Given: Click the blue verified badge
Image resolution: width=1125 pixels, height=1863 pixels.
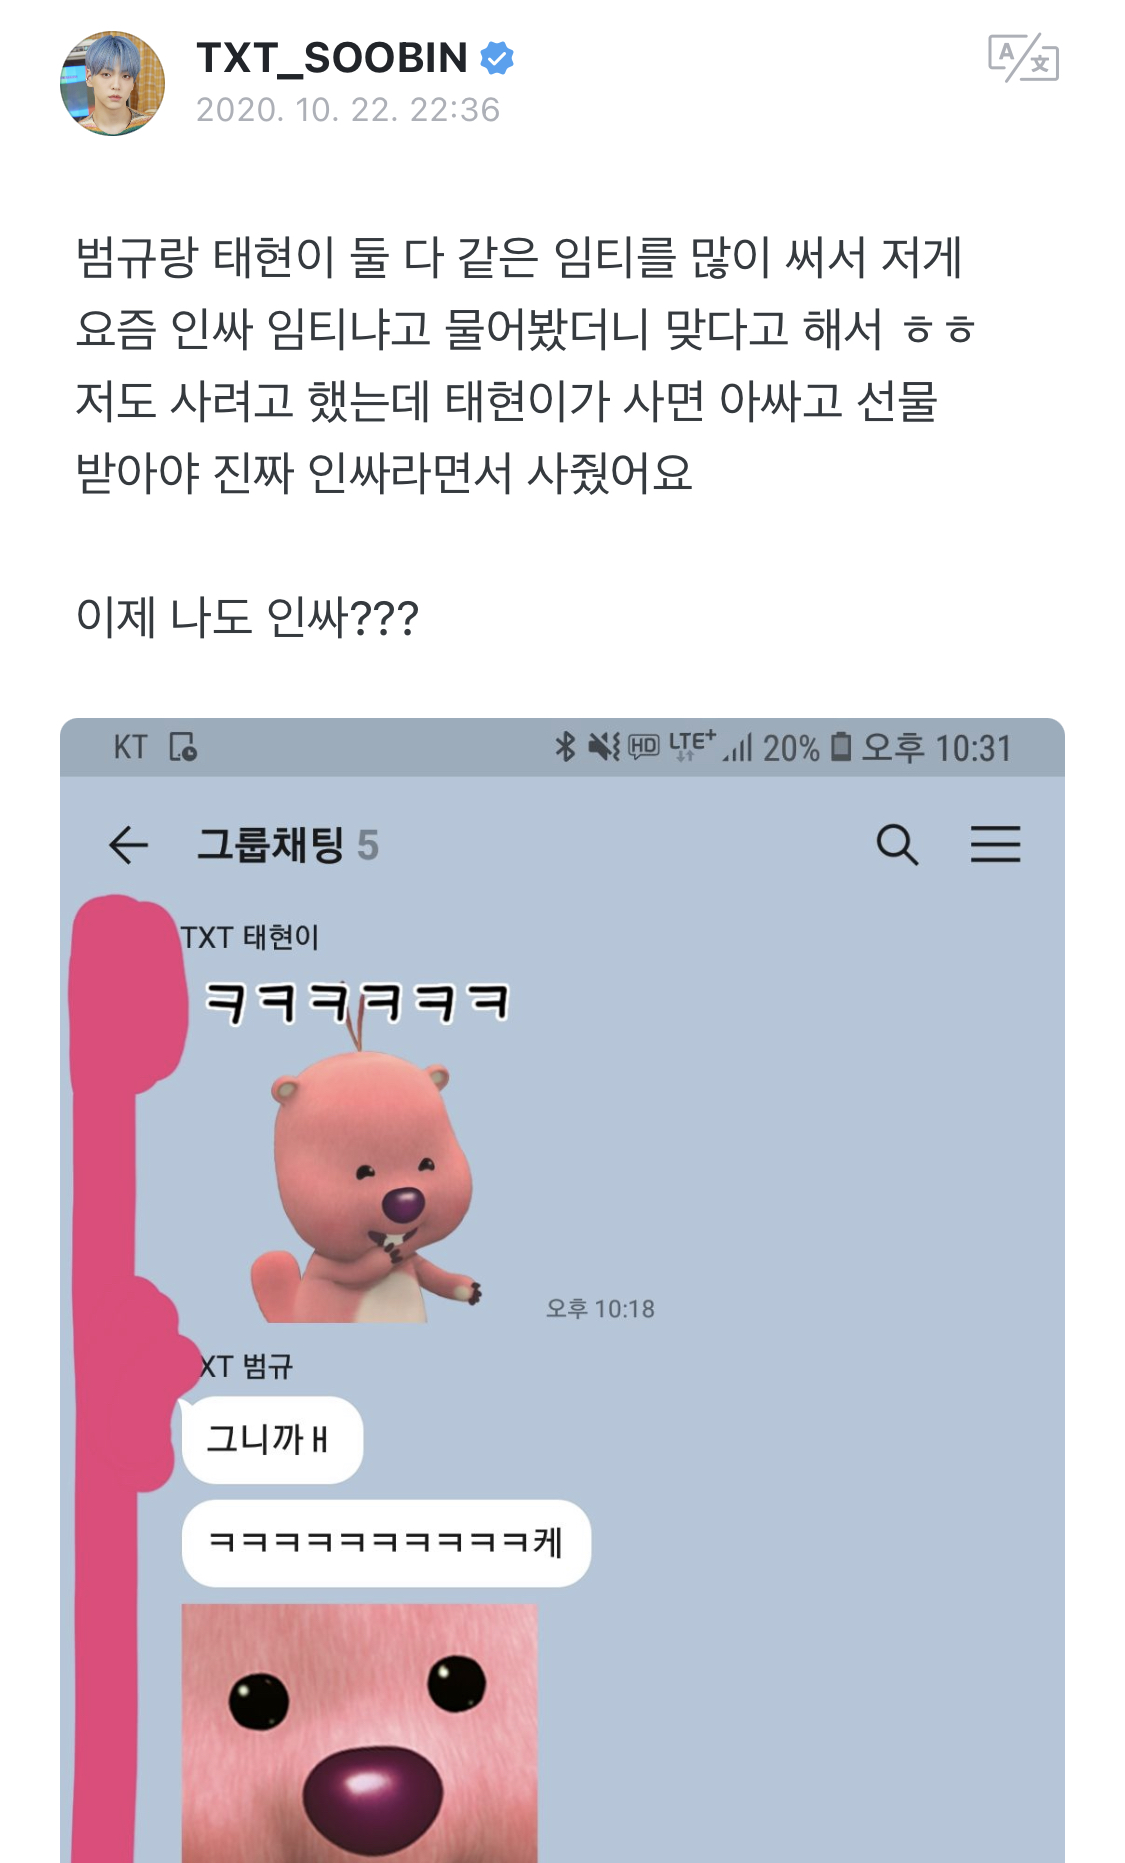Looking at the screenshot, I should point(497,58).
